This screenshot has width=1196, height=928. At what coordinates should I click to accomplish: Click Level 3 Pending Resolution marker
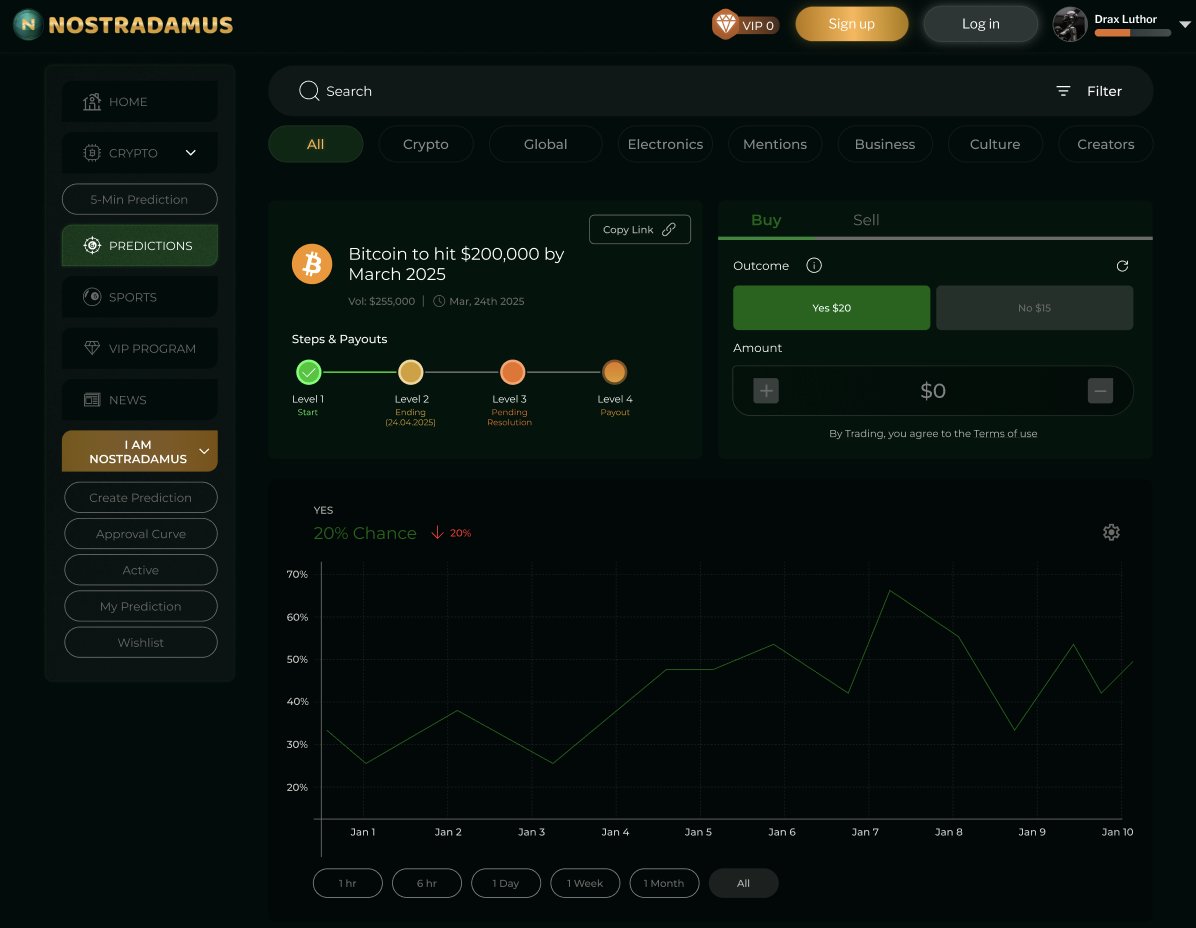pyautogui.click(x=513, y=372)
